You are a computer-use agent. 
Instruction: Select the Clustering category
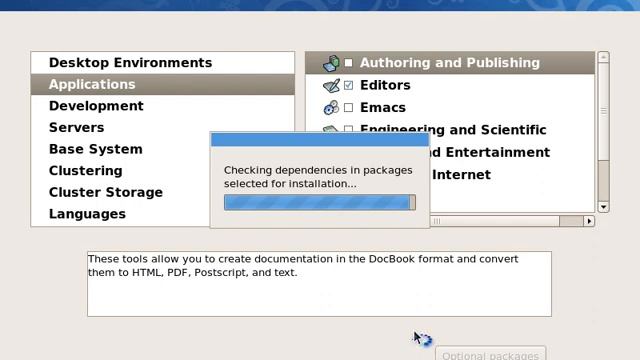click(121, 171)
